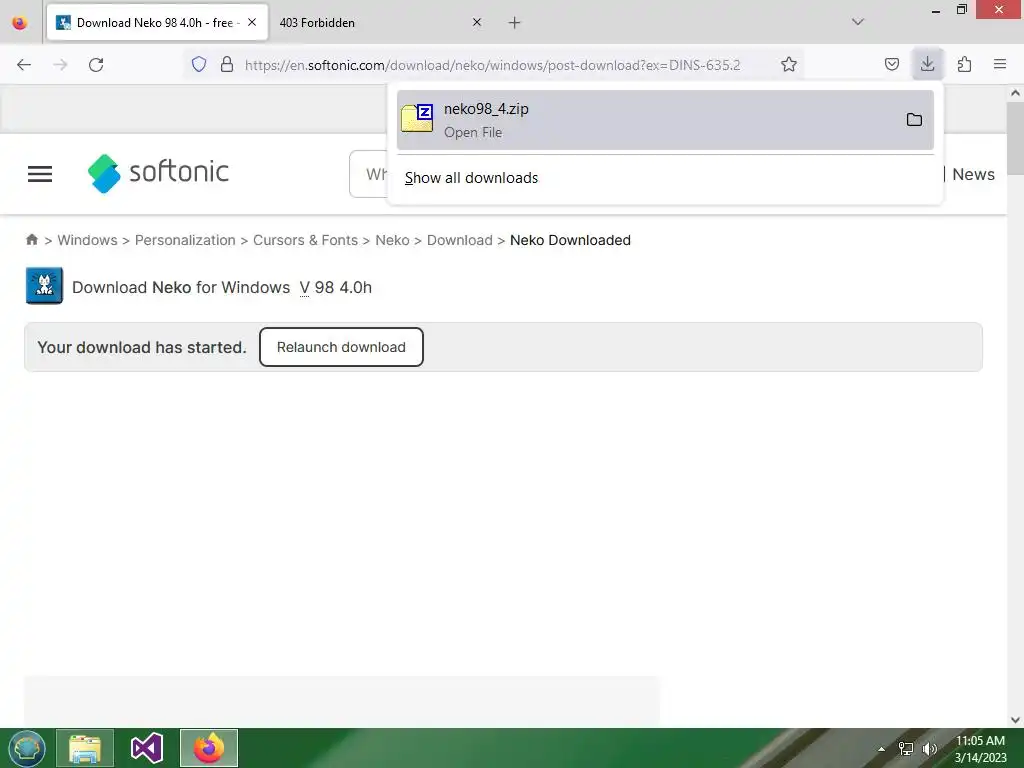Open tracking protection shield info

pyautogui.click(x=199, y=65)
